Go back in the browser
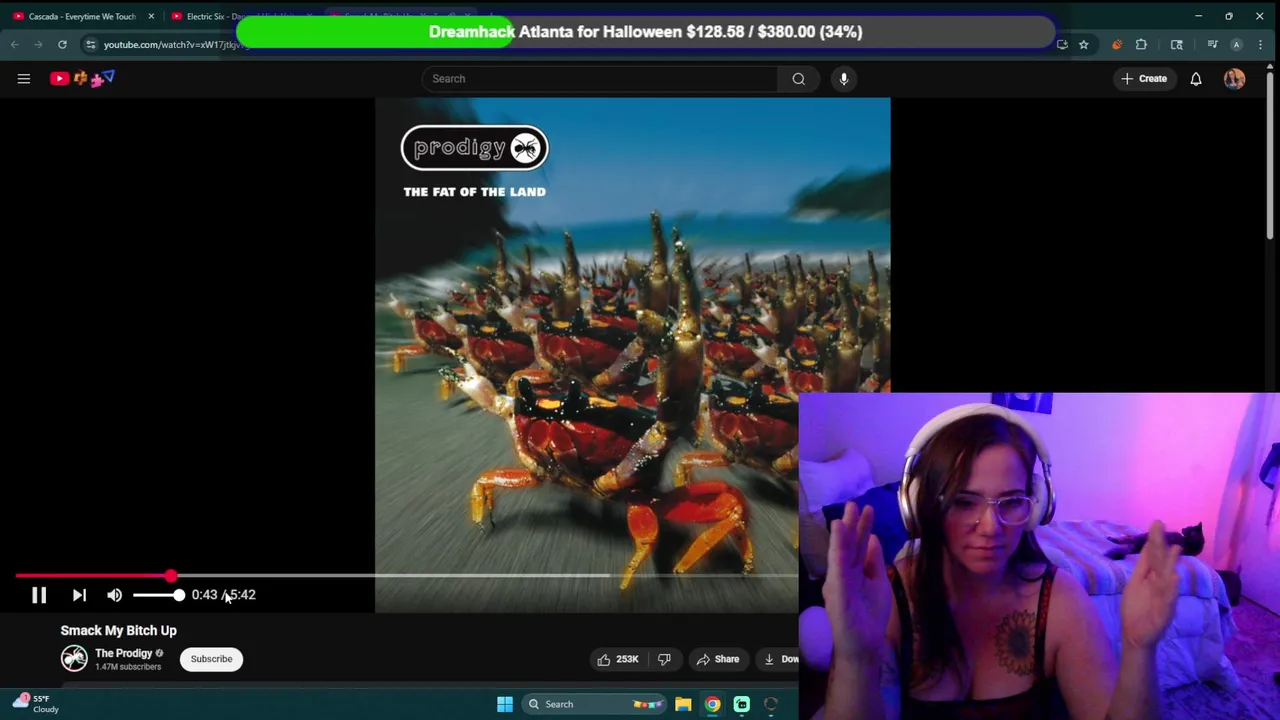 14,44
